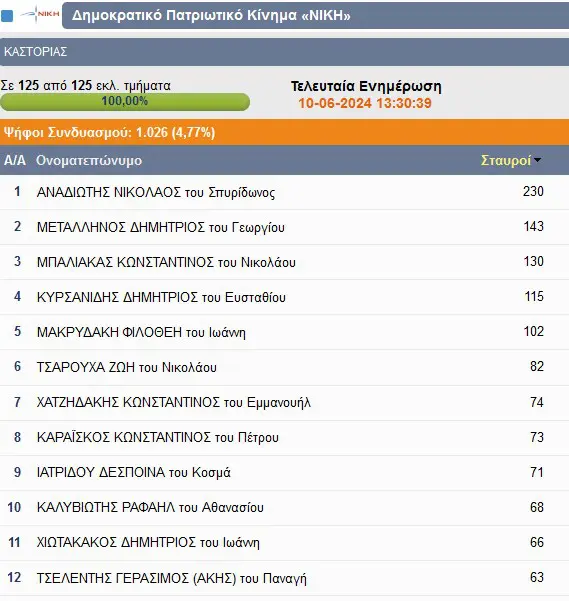Sort by the Σταυροί column header

click(x=506, y=160)
